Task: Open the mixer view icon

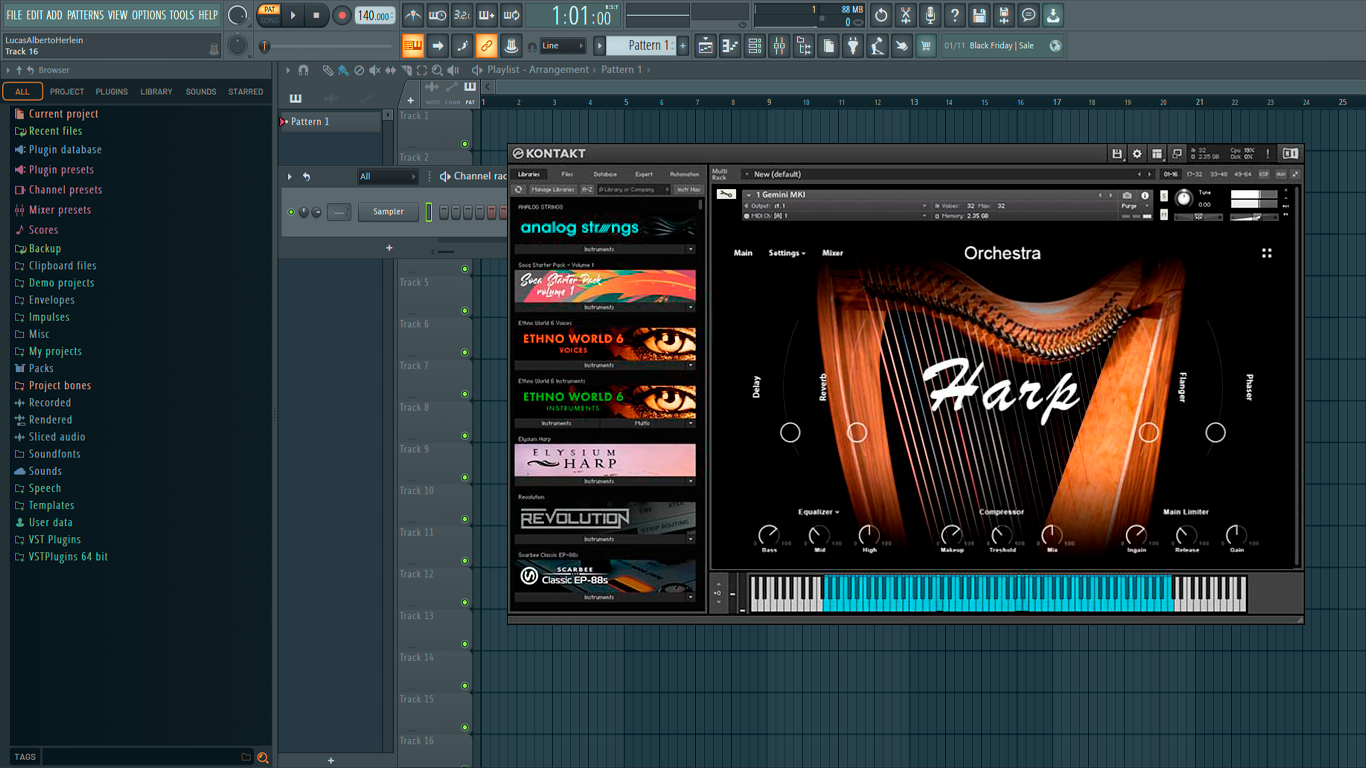Action: click(x=779, y=46)
